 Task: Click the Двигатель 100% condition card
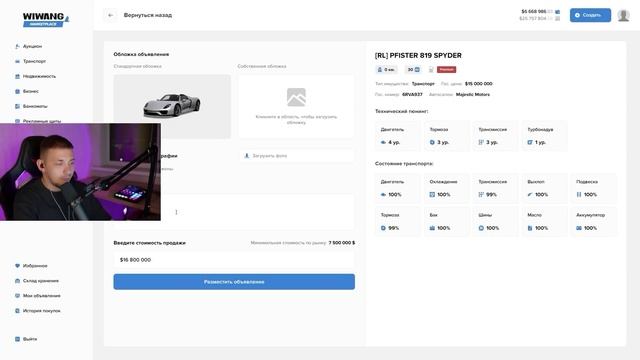coord(397,188)
